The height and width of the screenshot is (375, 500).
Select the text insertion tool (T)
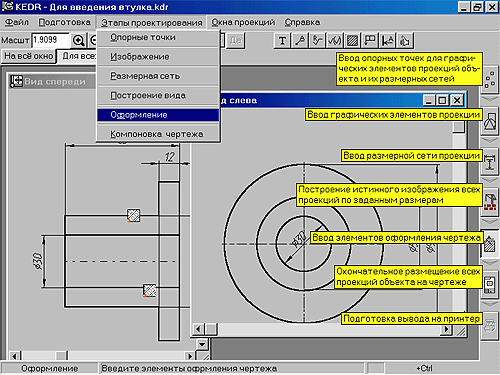tap(282, 41)
